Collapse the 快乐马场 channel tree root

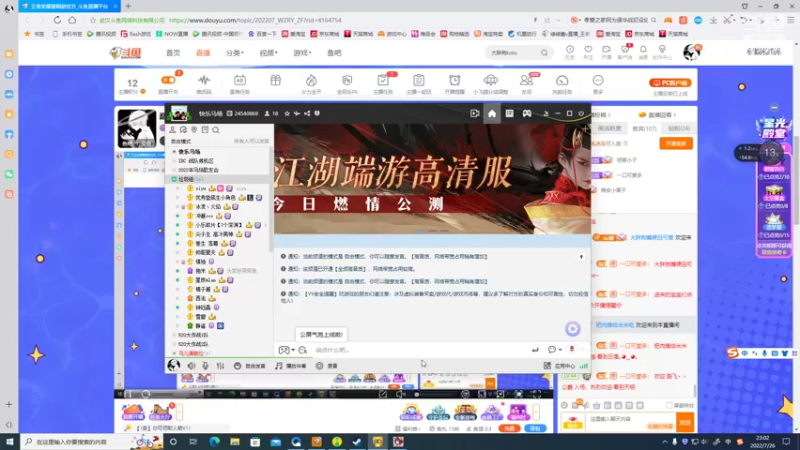[x=174, y=152]
